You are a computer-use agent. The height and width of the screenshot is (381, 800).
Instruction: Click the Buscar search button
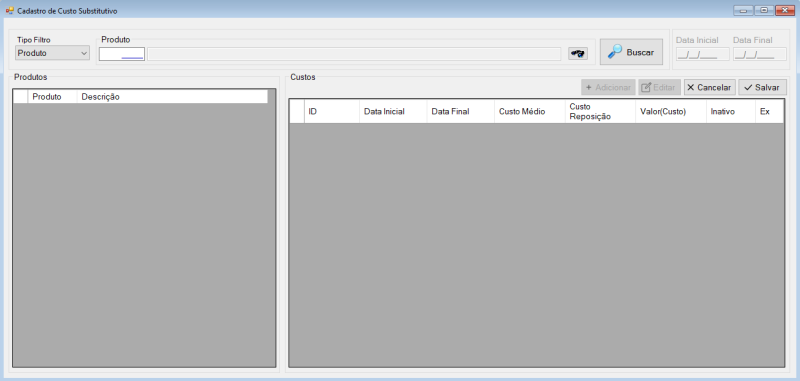(x=631, y=52)
